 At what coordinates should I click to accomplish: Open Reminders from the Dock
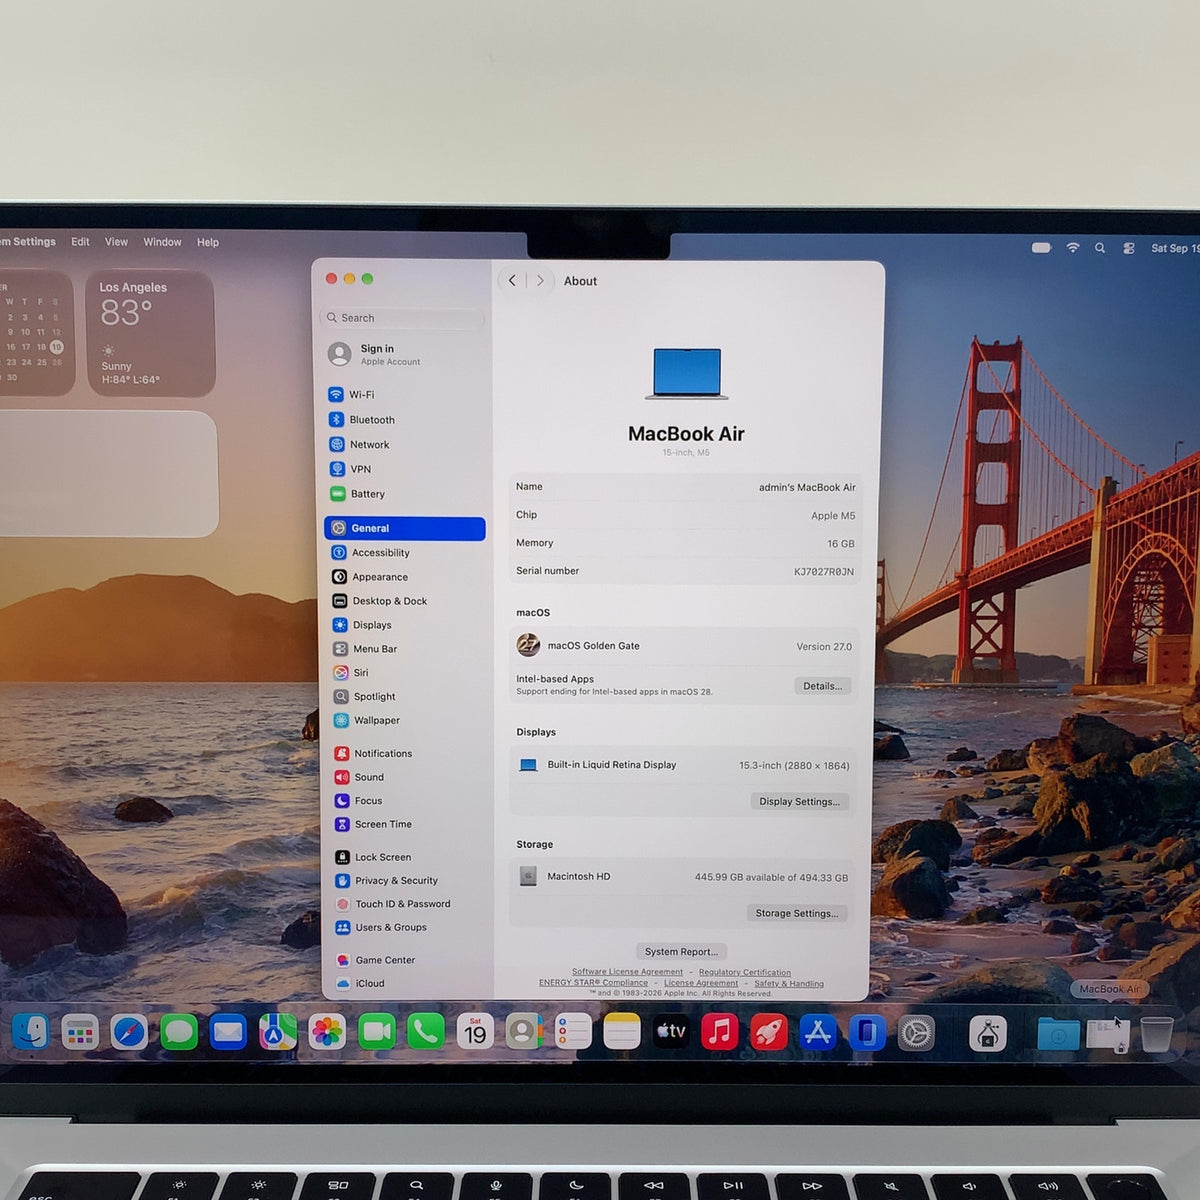click(573, 1032)
